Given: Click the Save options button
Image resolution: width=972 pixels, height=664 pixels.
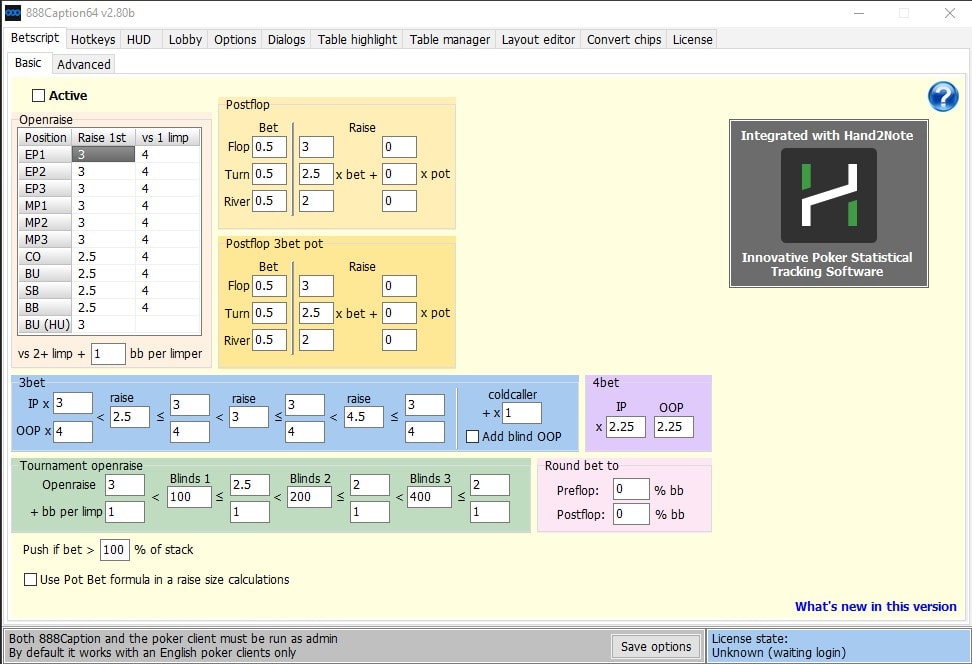Looking at the screenshot, I should (x=656, y=647).
